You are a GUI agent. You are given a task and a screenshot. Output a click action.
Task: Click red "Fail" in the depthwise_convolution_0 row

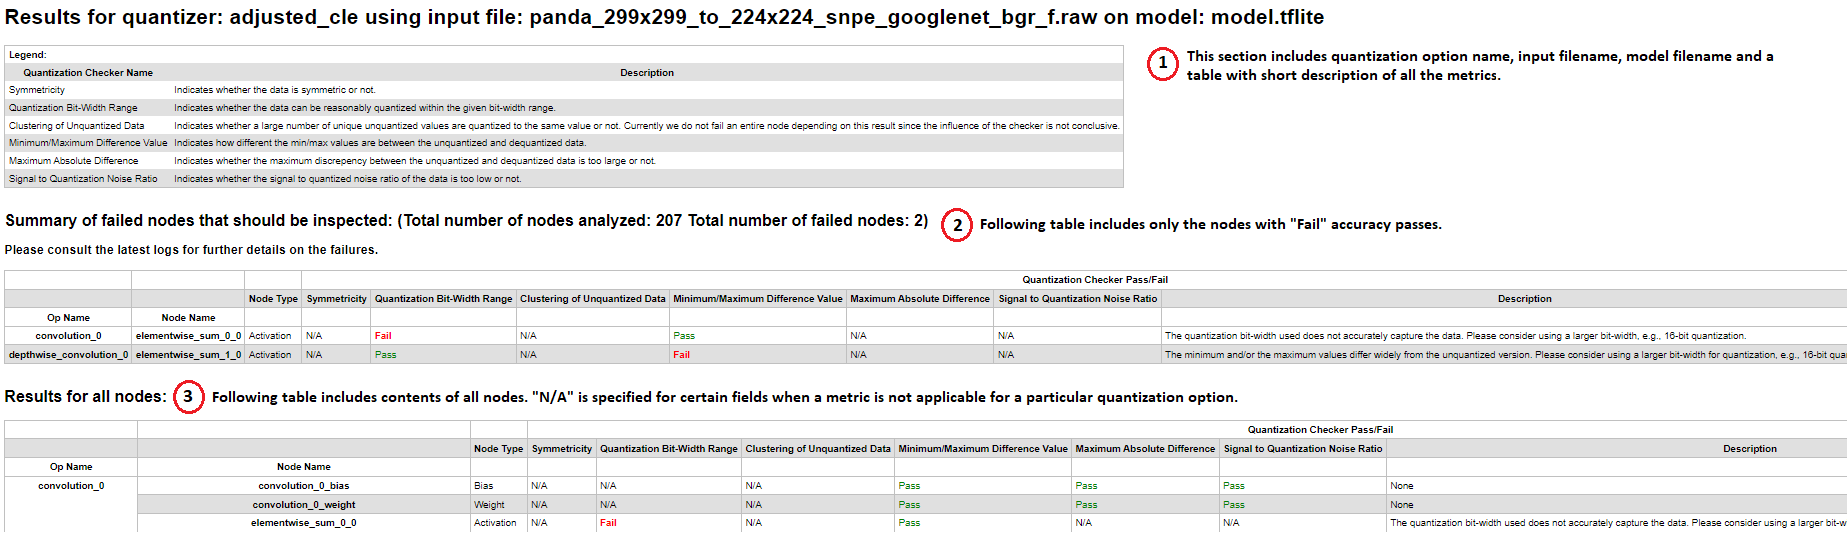click(x=681, y=355)
